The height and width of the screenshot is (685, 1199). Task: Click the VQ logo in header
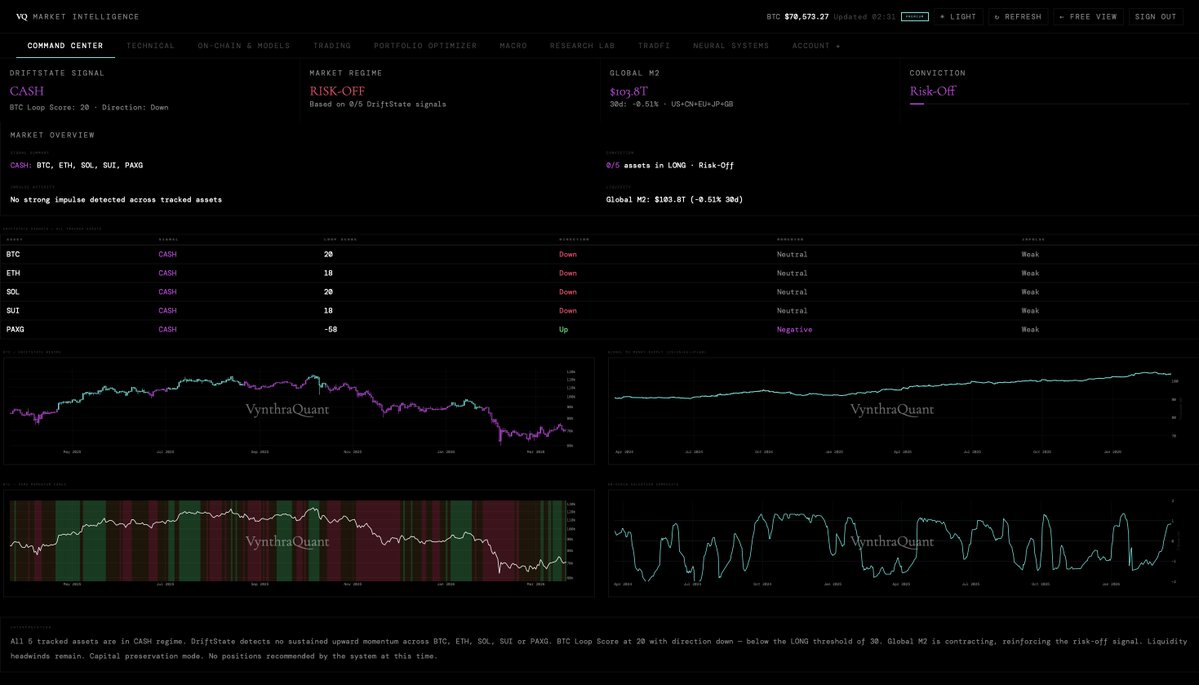pyautogui.click(x=21, y=16)
